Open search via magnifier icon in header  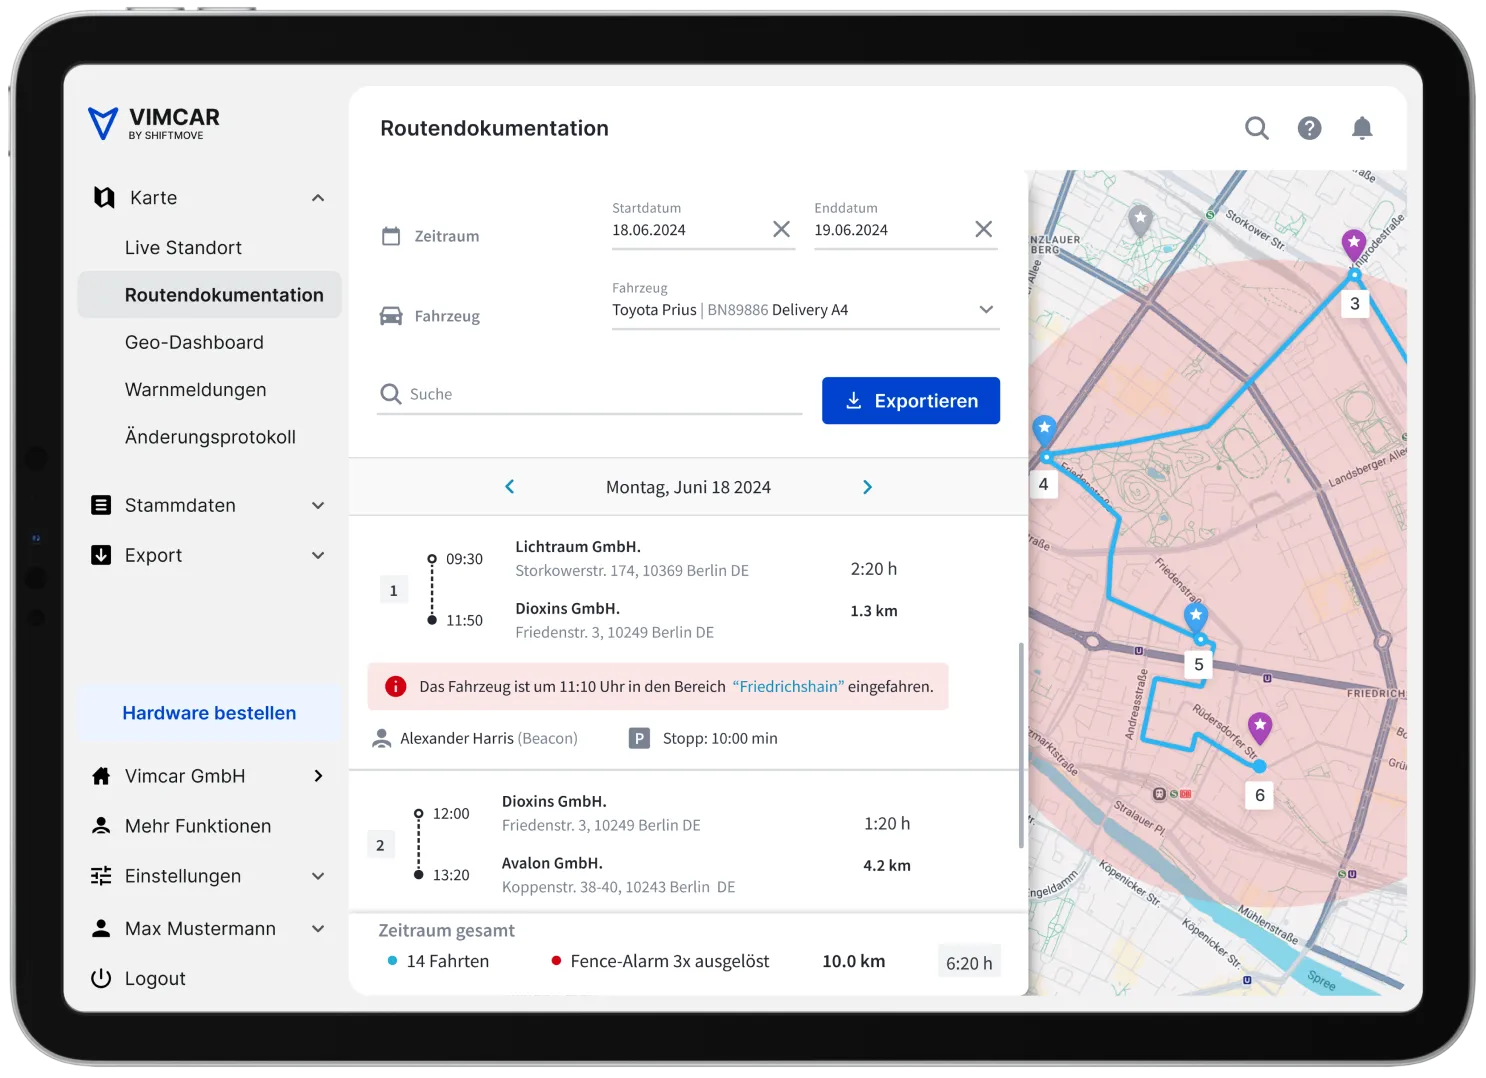coord(1257,128)
